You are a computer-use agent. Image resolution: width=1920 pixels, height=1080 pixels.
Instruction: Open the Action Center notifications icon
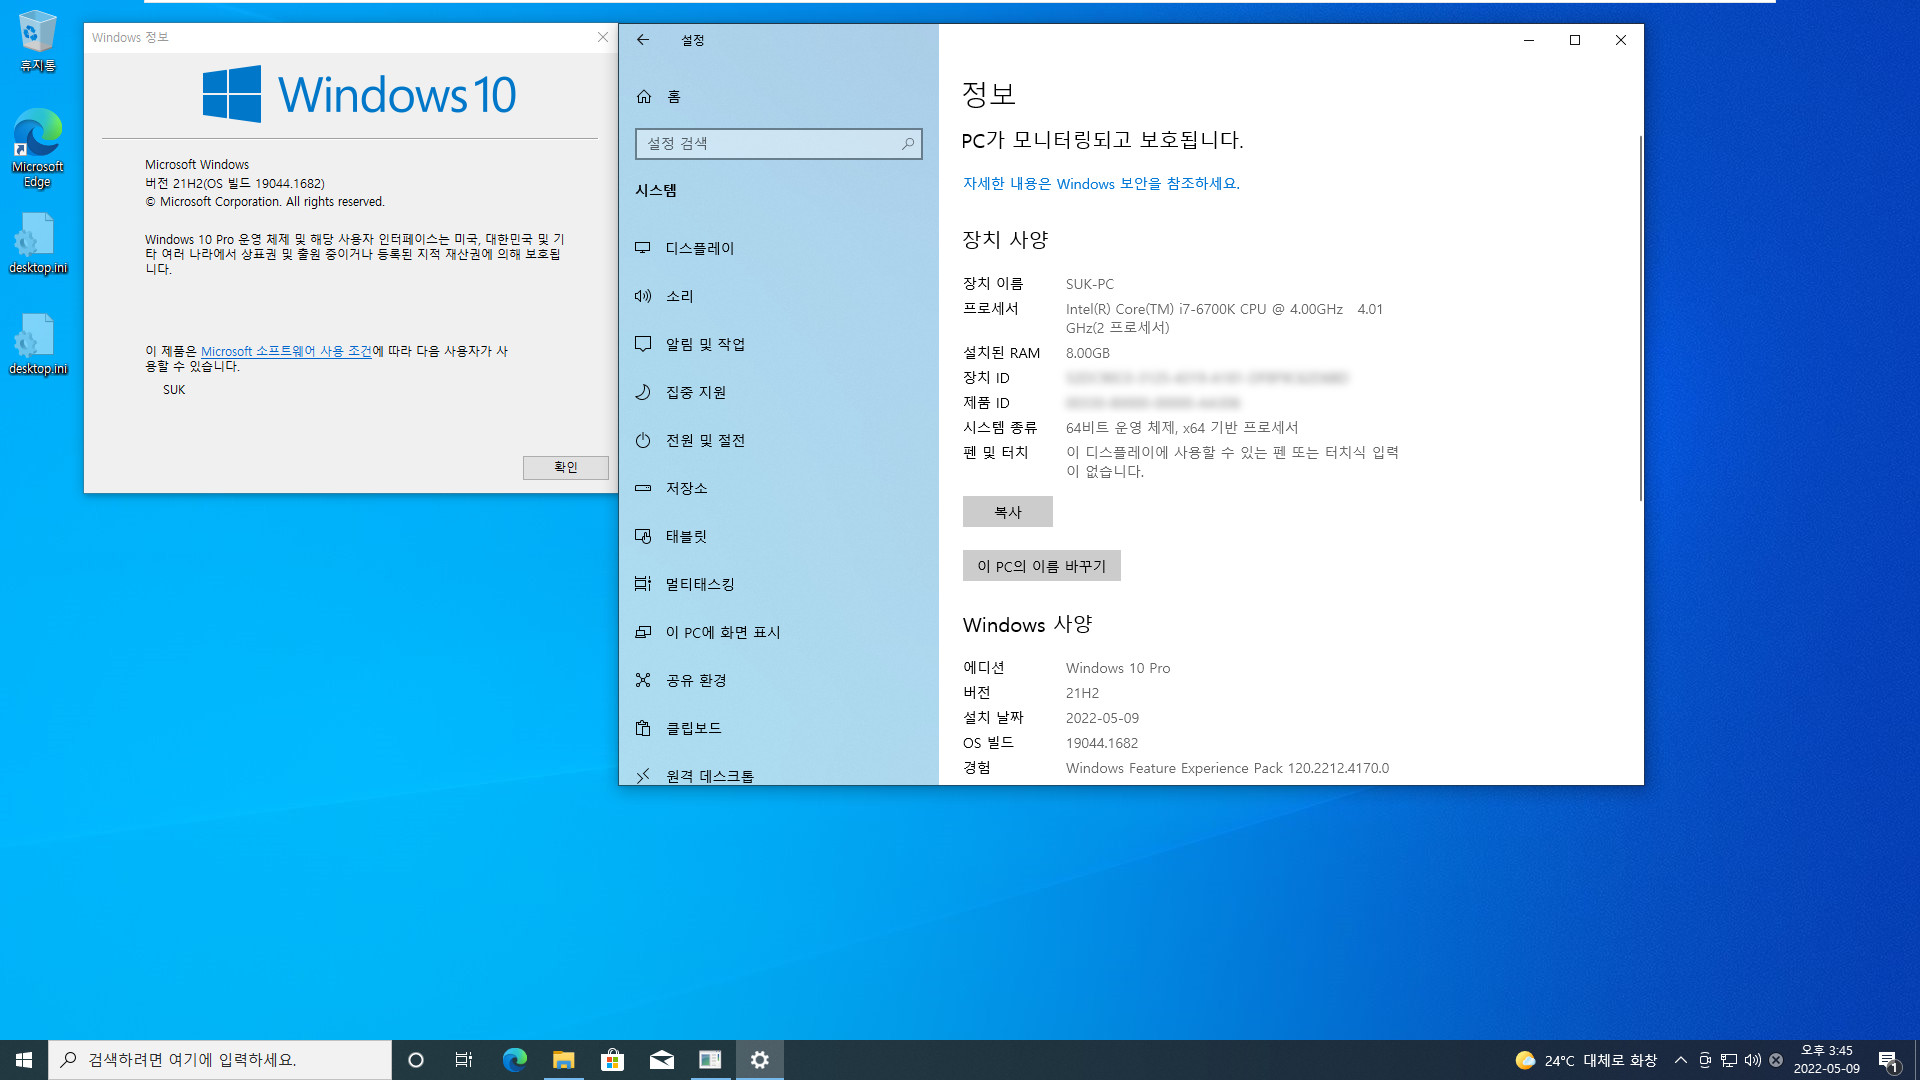[1888, 1060]
